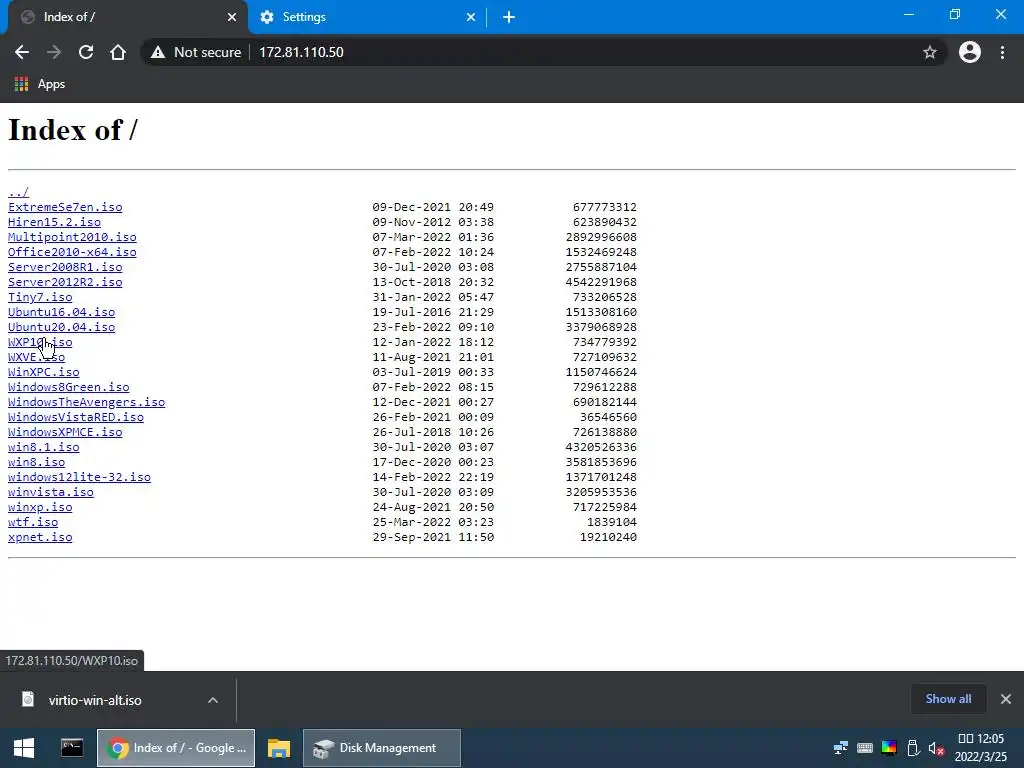Select the Index of / tab
This screenshot has width=1024, height=768.
[x=128, y=17]
